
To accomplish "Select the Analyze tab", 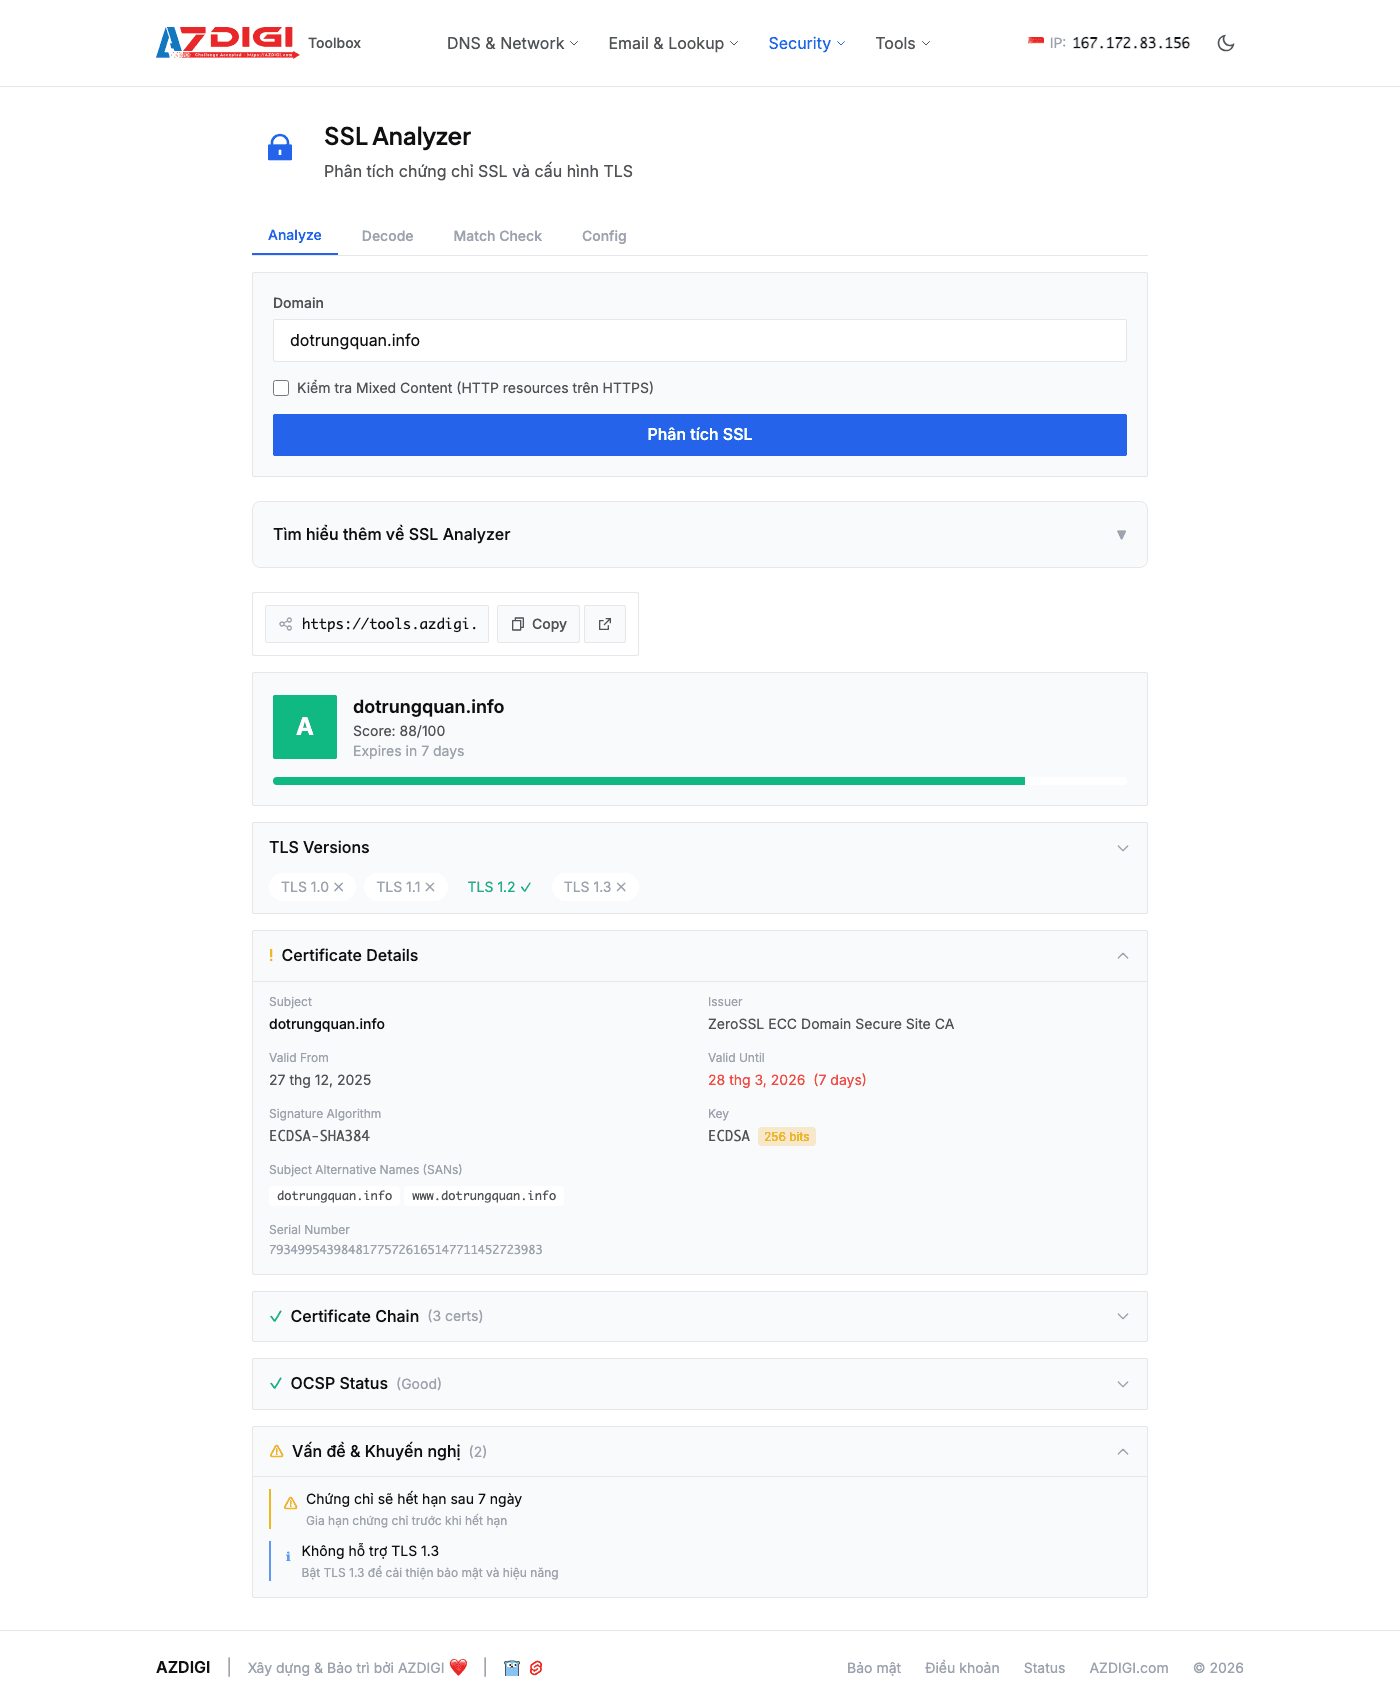I will pyautogui.click(x=295, y=236).
